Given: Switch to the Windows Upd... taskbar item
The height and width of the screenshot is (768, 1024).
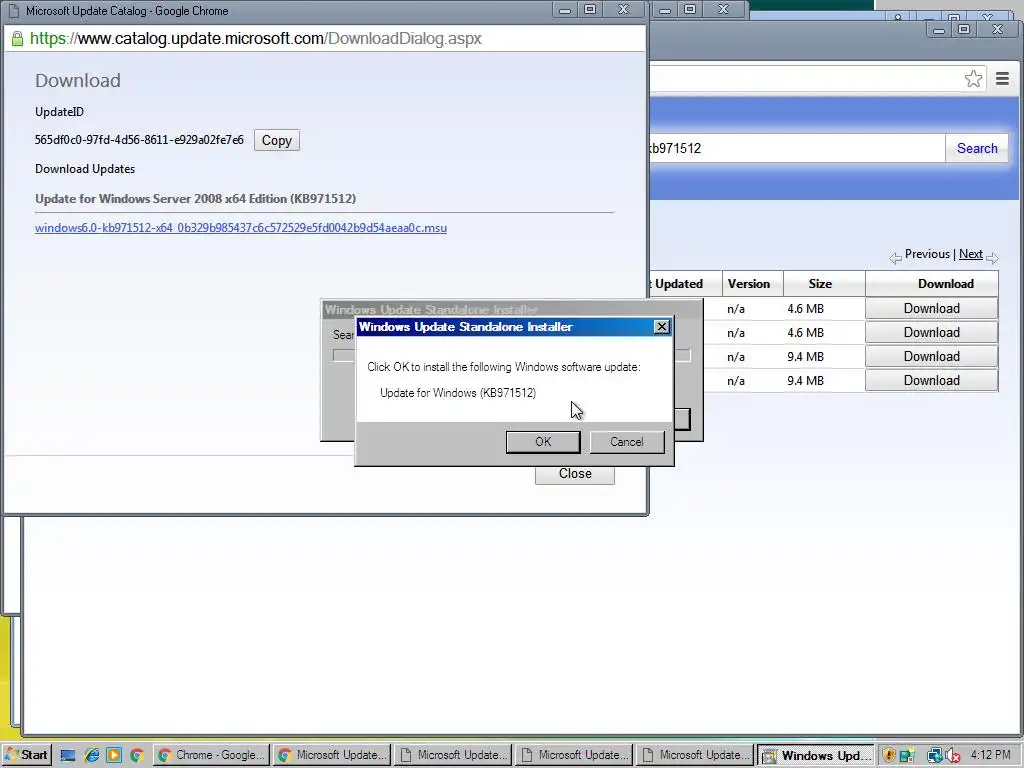Looking at the screenshot, I should [x=816, y=756].
